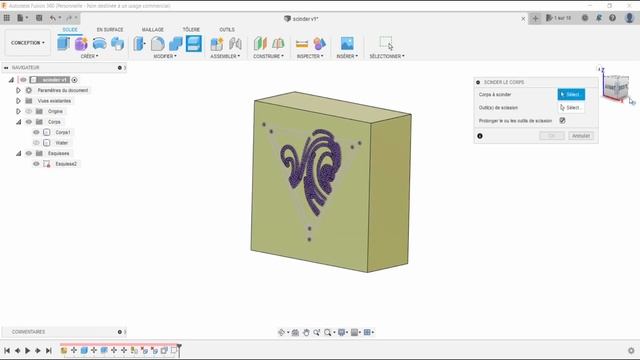Click timeline Play button
This screenshot has height=360, width=640.
click(x=27, y=351)
